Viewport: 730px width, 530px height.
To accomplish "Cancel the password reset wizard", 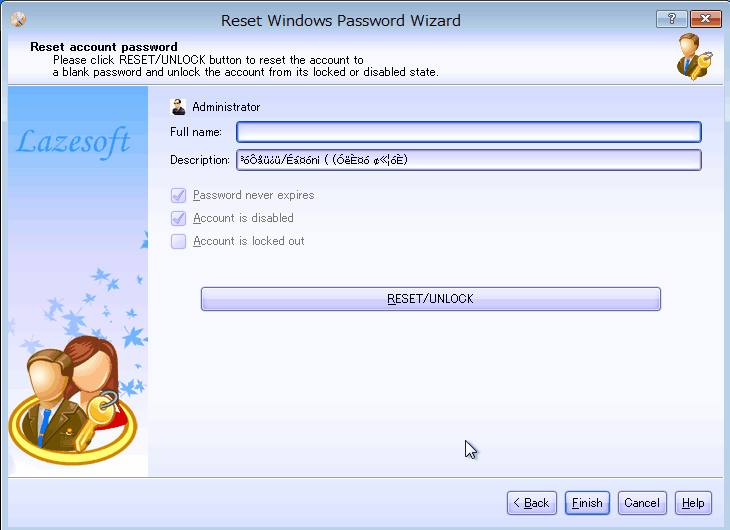I will pyautogui.click(x=642, y=503).
